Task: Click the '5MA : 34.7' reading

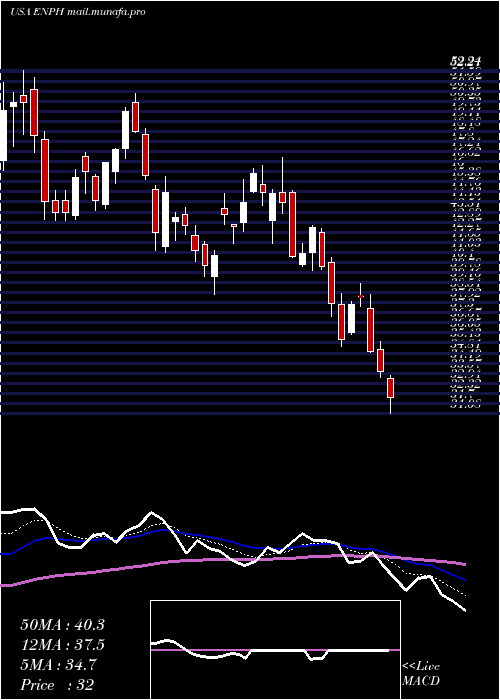Action: [x=59, y=665]
